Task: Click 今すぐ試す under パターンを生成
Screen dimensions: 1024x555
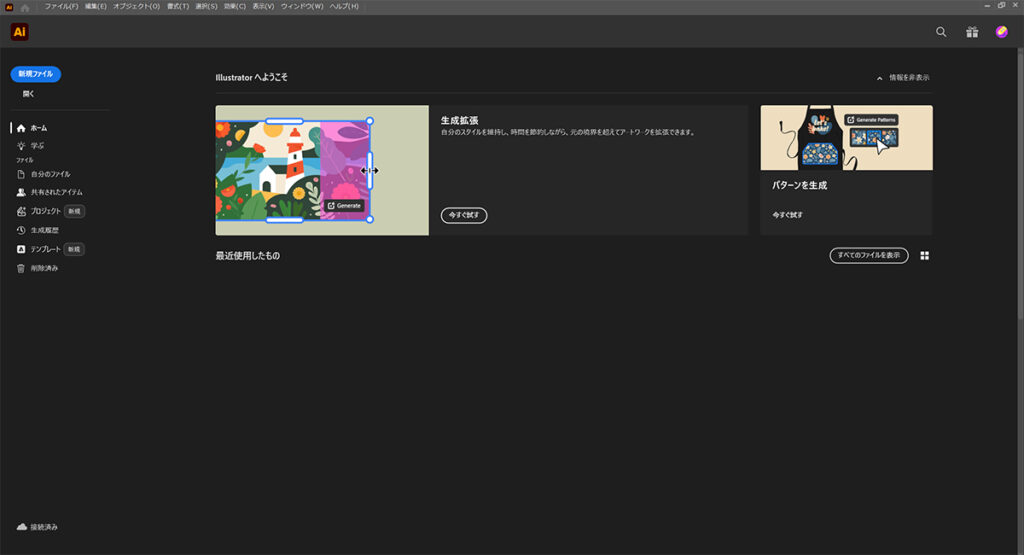Action: point(788,215)
